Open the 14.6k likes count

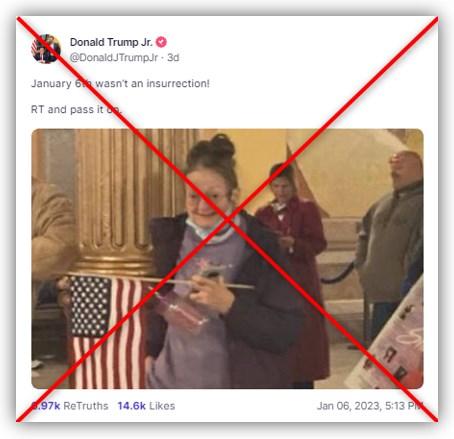[x=132, y=406]
